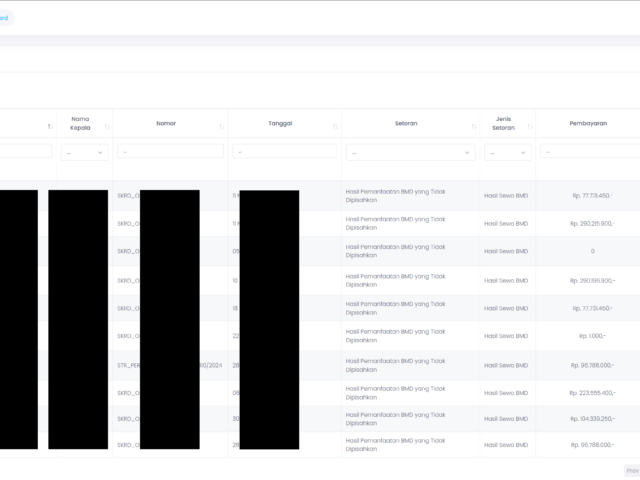Select Hasil Sewa BMD in Rp. 290.215.900,- row

(506, 224)
